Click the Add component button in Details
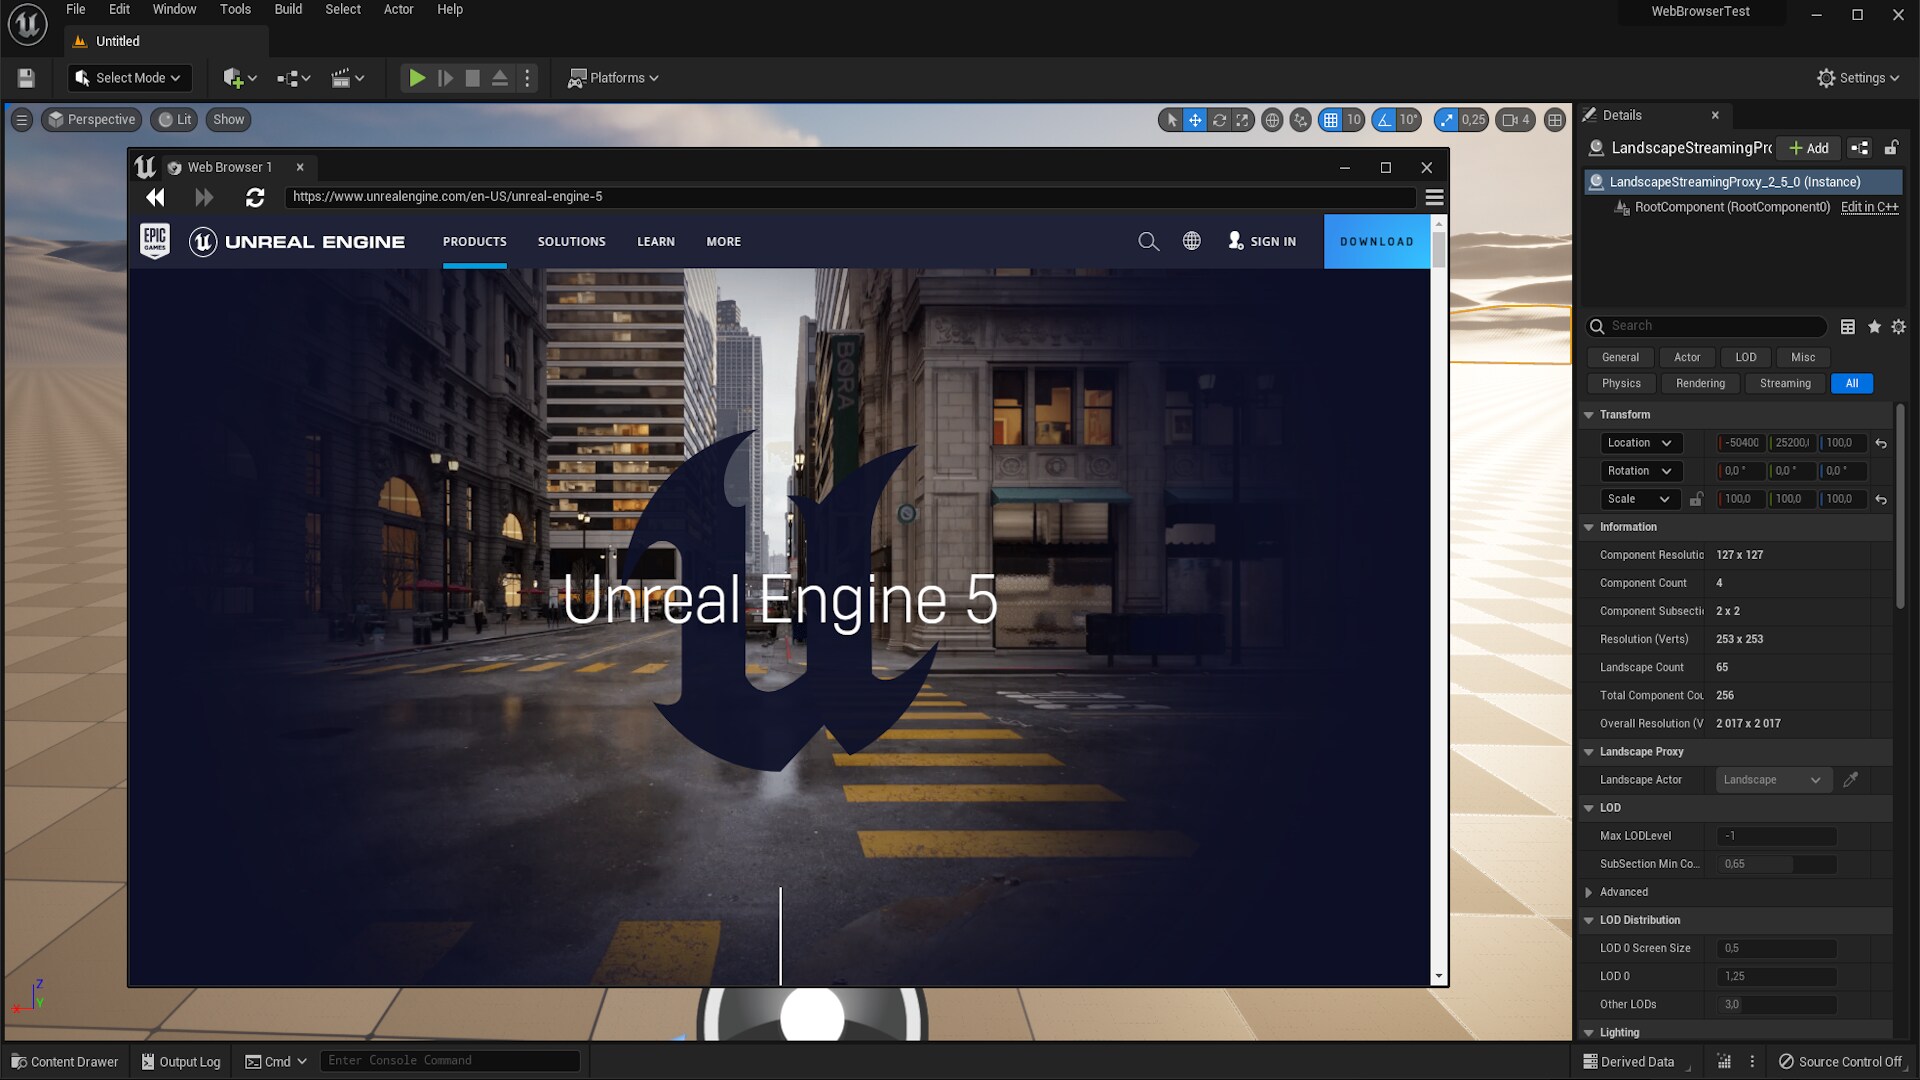Screen dimensions: 1920x1080 coord(1809,148)
